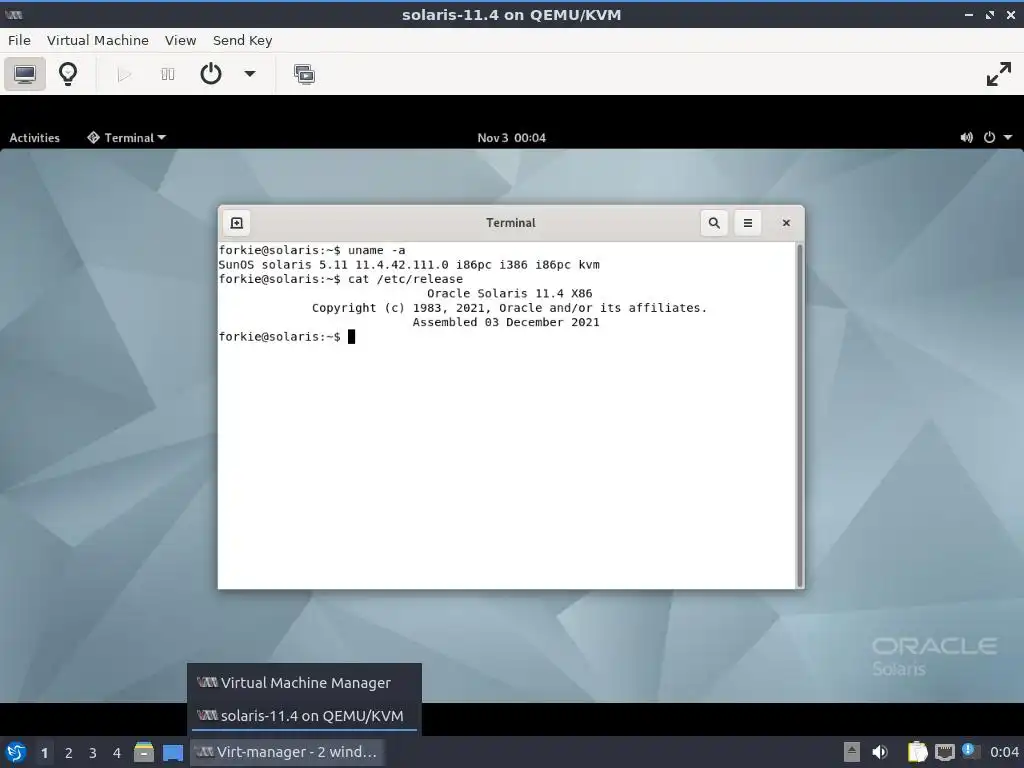The image size is (1024, 768).
Task: Open the View menu
Action: (x=180, y=40)
